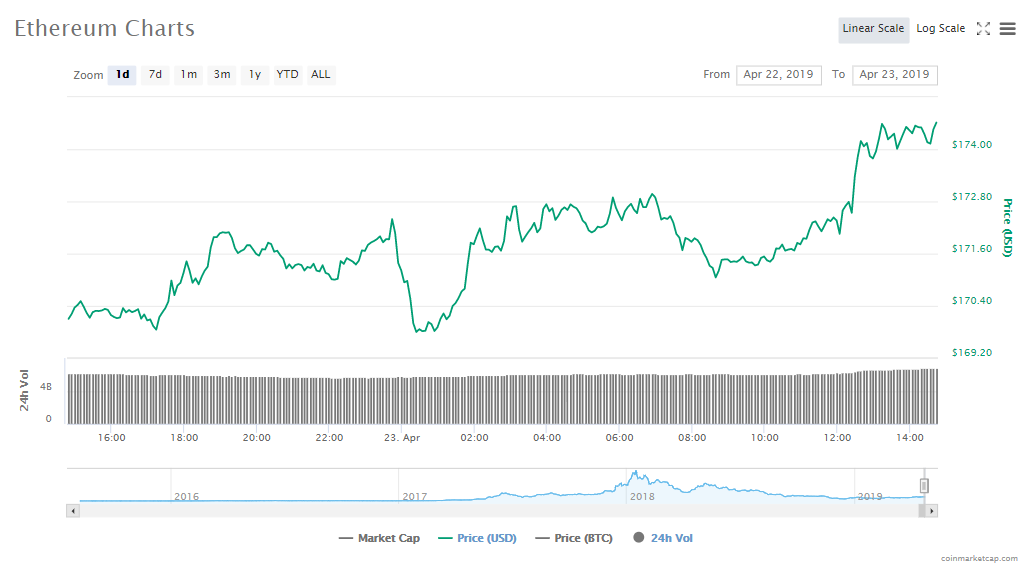The image size is (1033, 578).
Task: Click the navigator scroll right arrow
Action: (931, 511)
